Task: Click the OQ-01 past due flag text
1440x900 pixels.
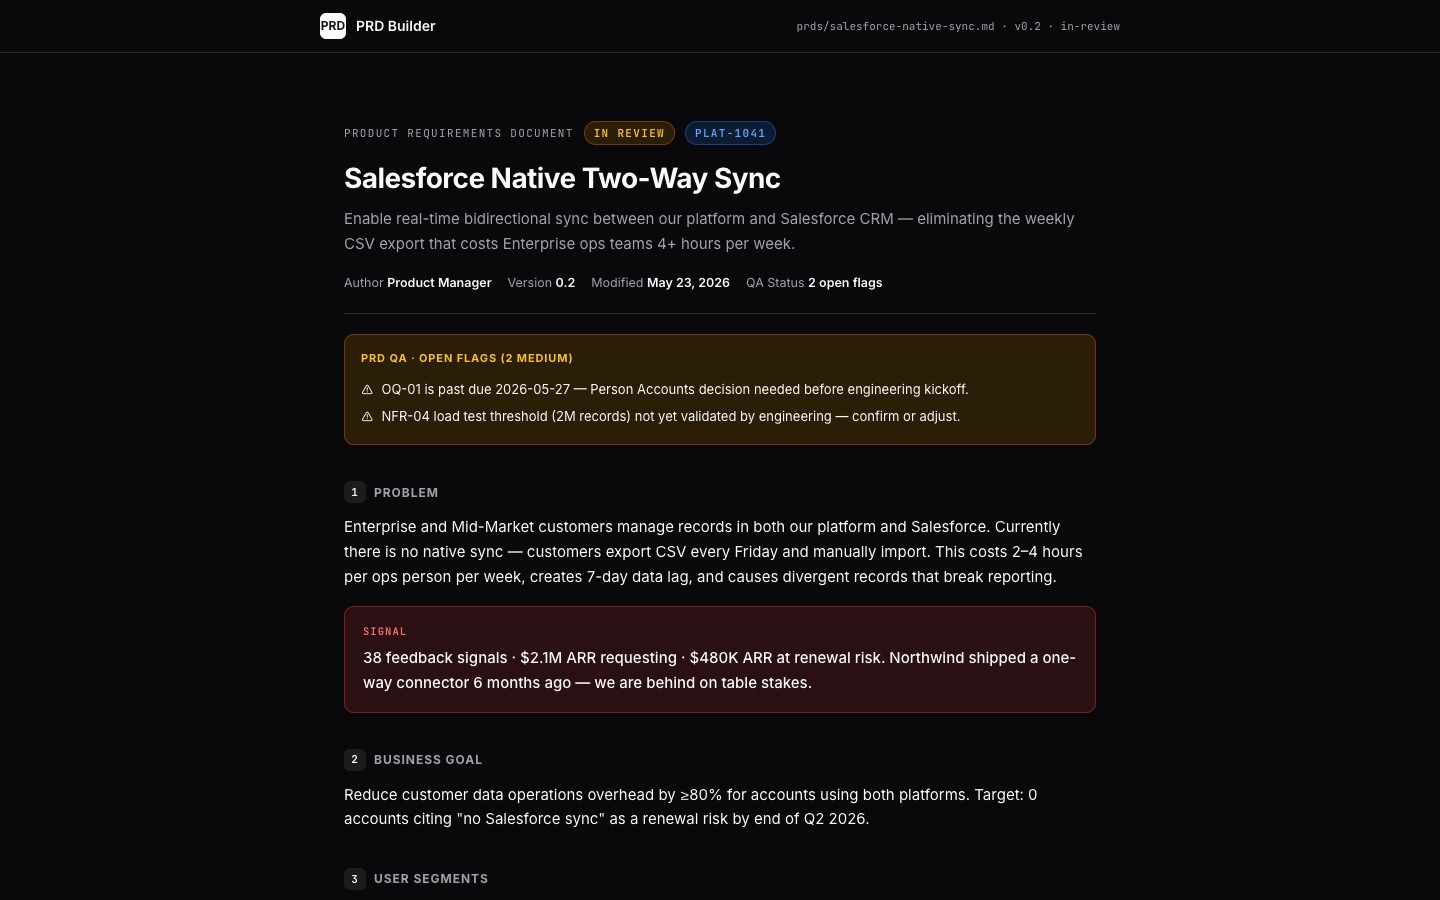Action: [675, 390]
